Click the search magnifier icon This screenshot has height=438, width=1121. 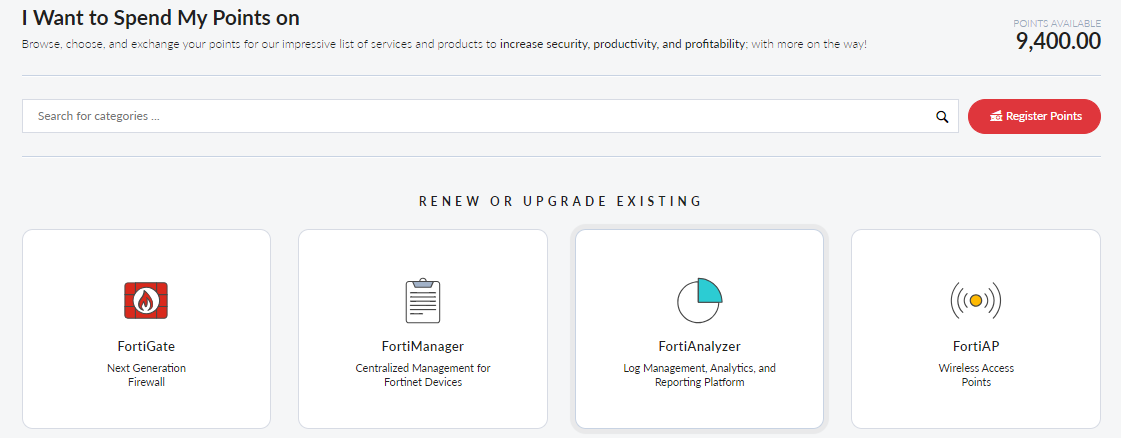[942, 116]
